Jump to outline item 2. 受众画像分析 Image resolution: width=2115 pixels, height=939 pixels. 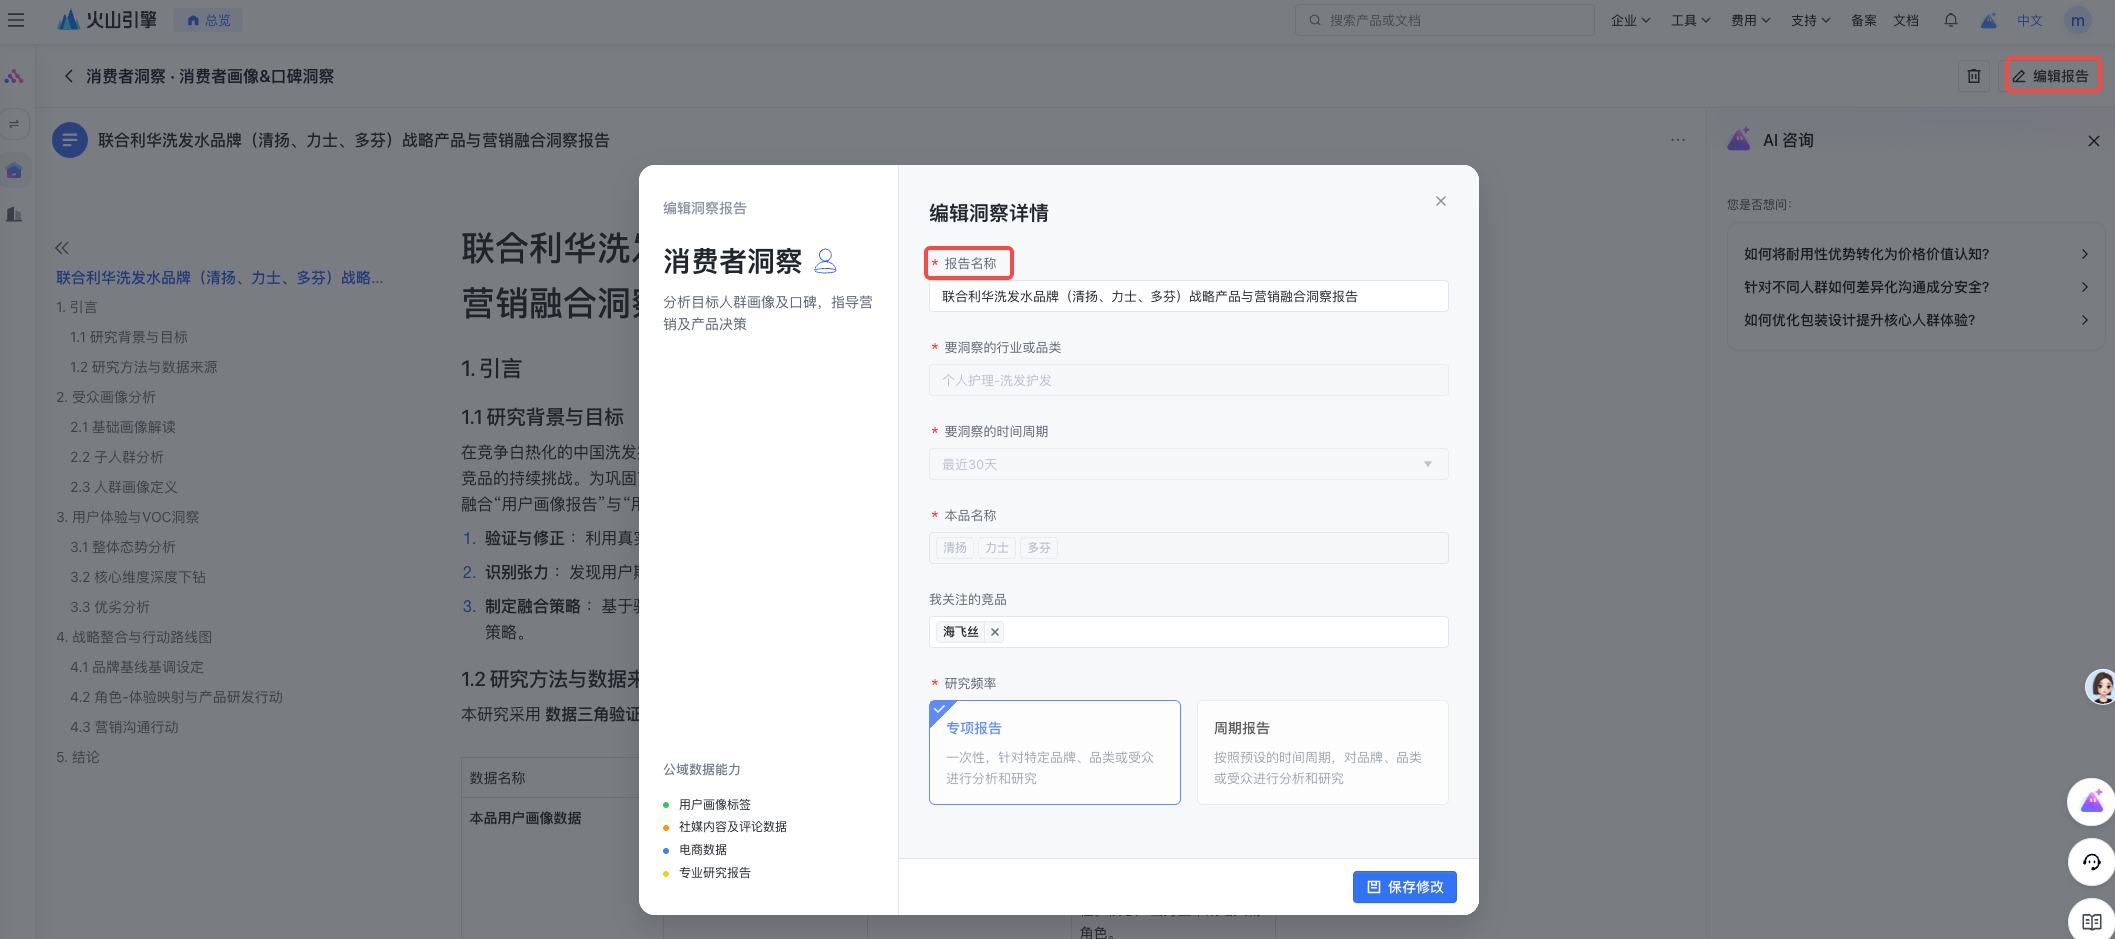click(106, 397)
